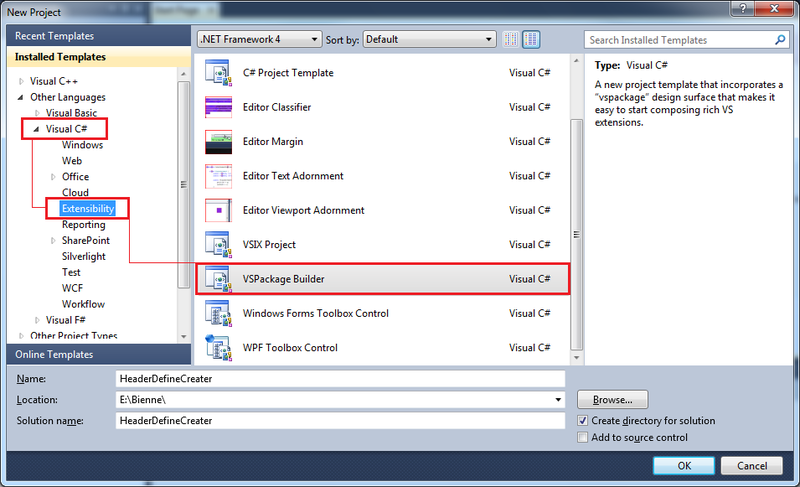The width and height of the screenshot is (800, 487).
Task: Select the VSPackage Builder template row
Action: [x=383, y=279]
